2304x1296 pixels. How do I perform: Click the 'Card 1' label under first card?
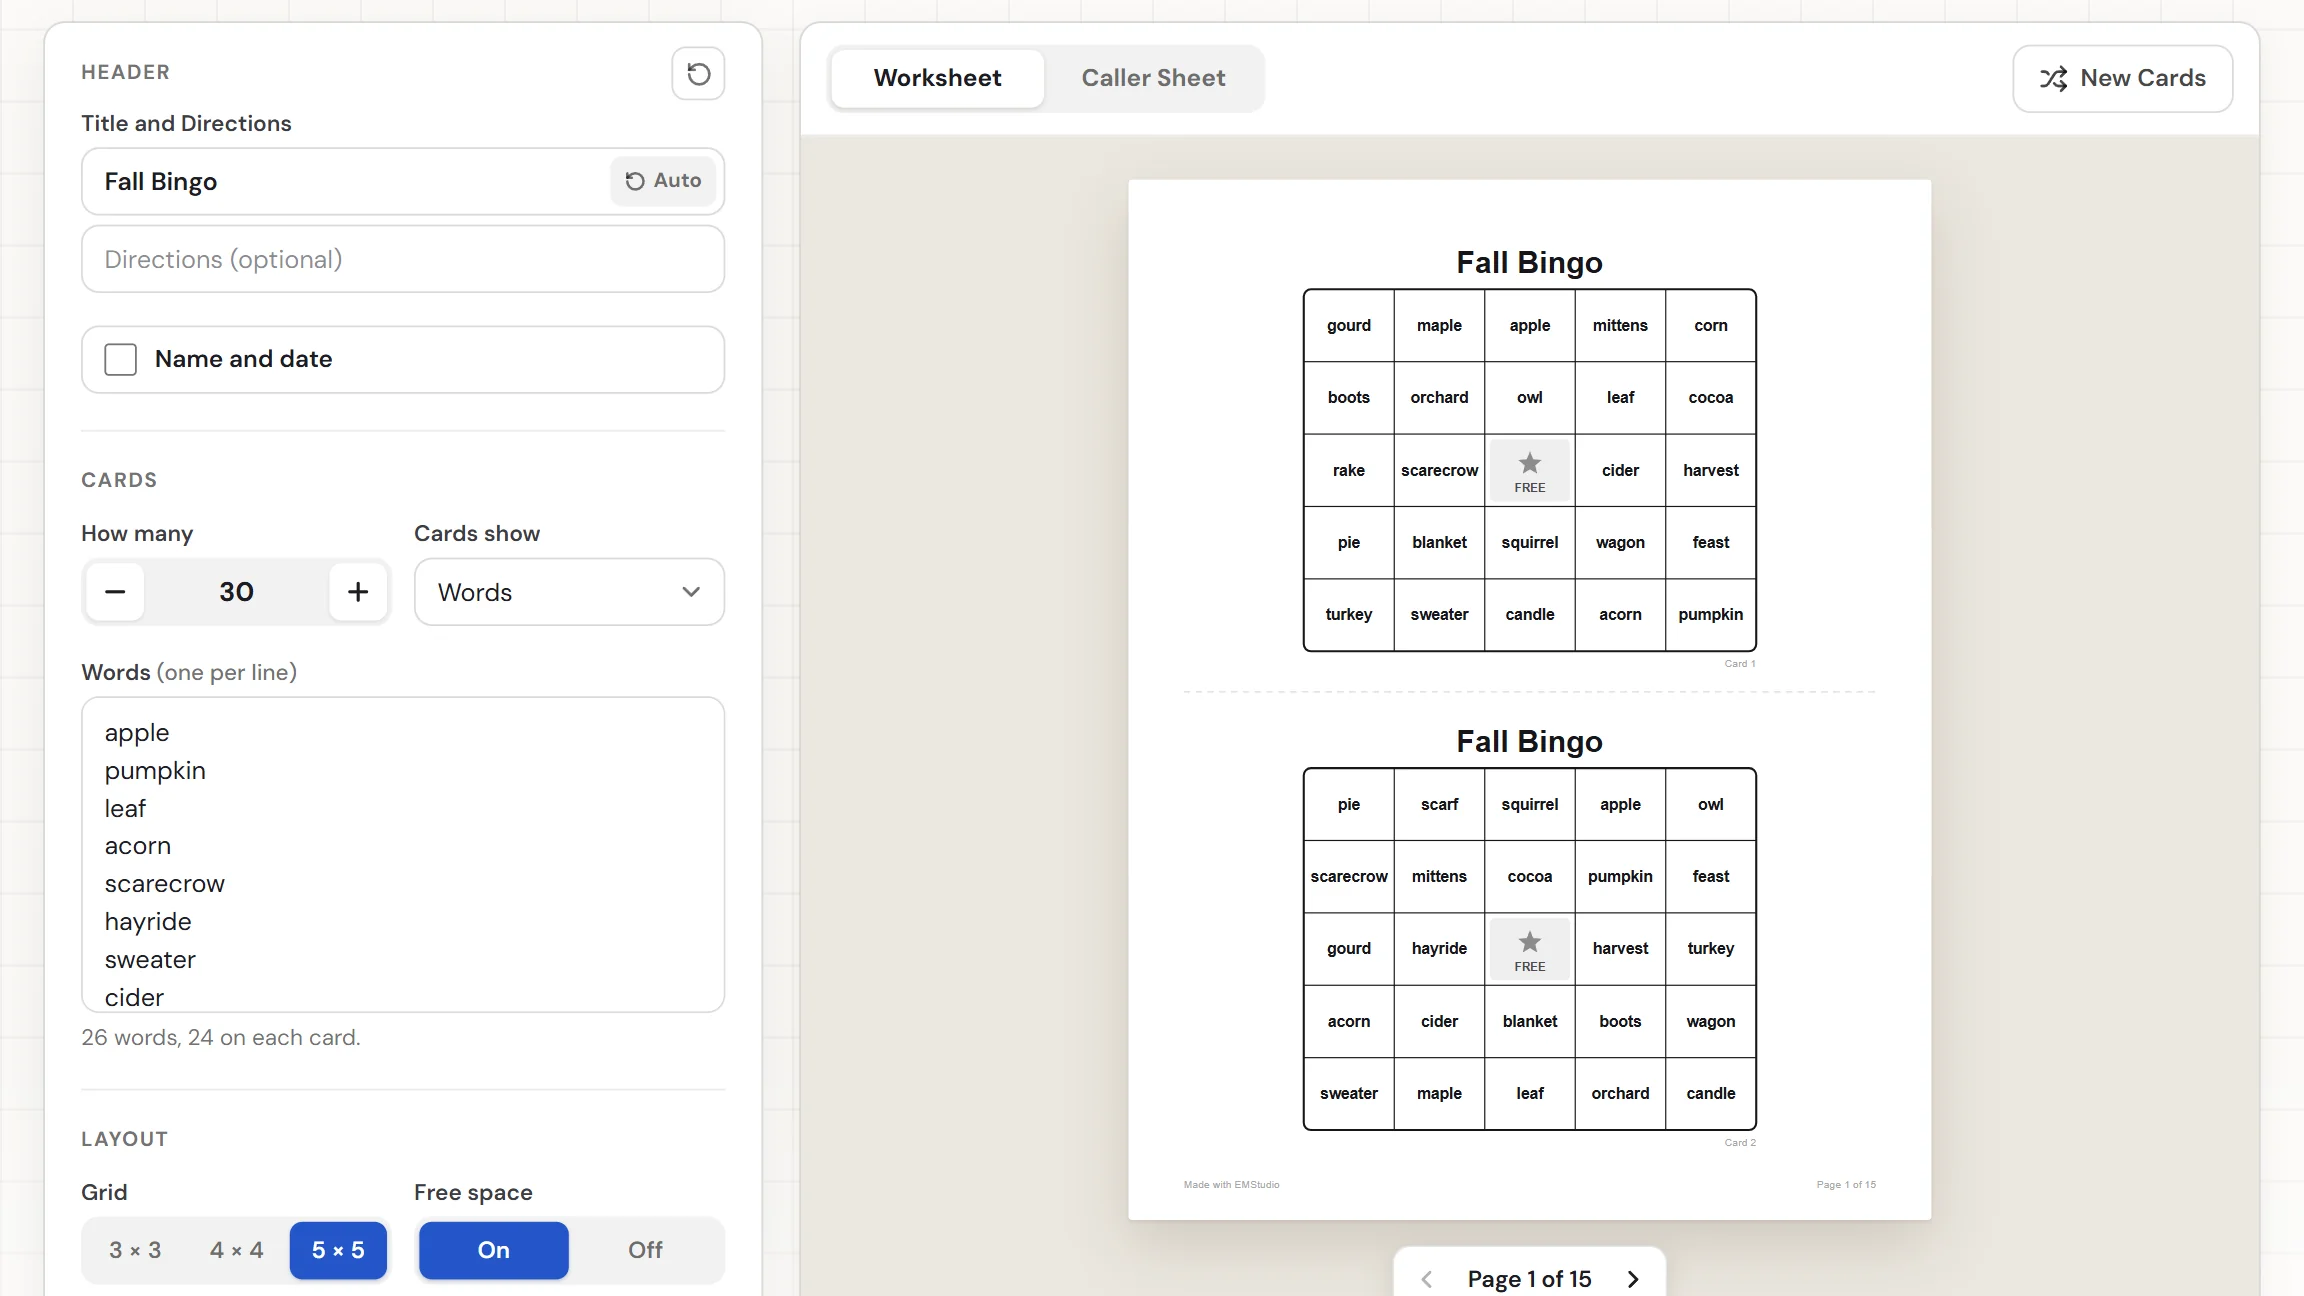(1740, 664)
